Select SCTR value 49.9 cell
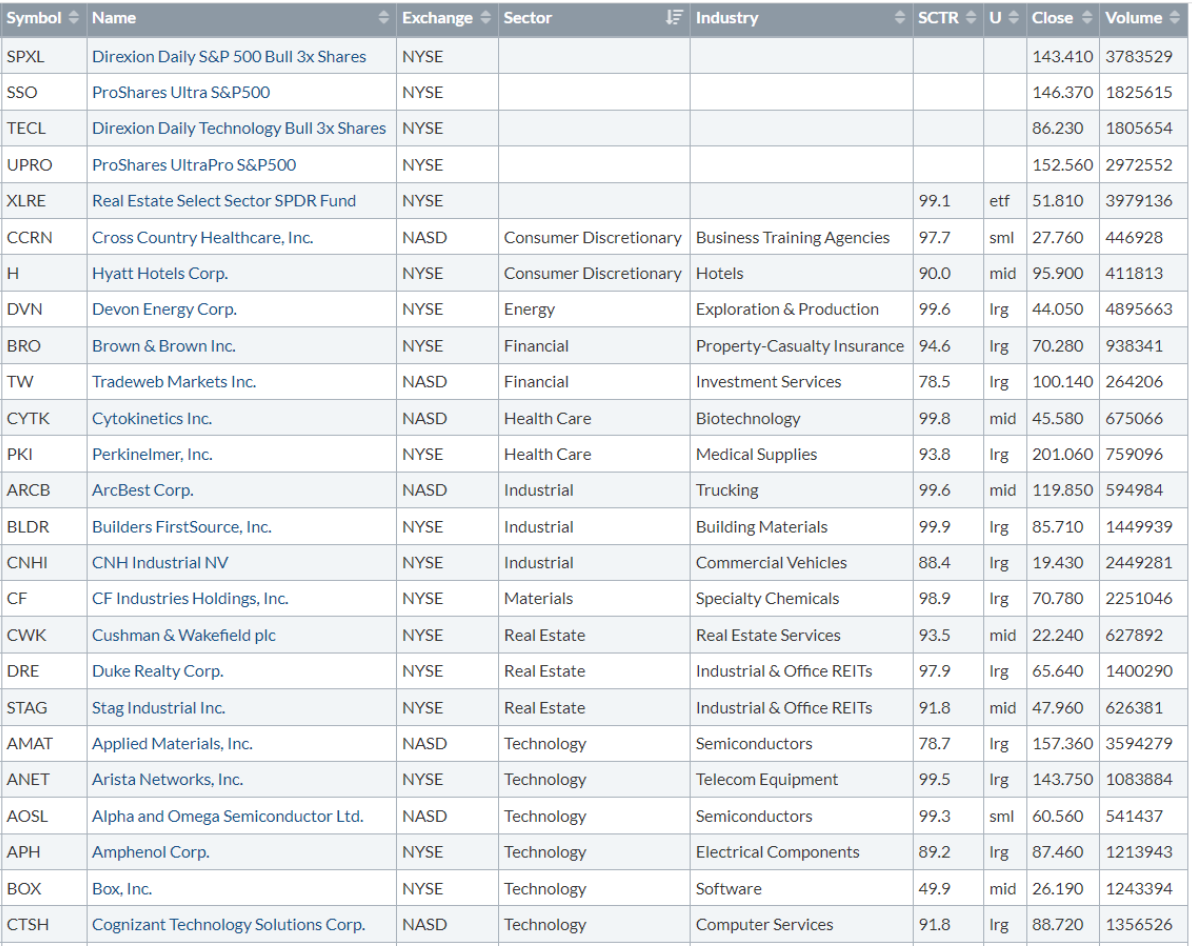The width and height of the screenshot is (1192, 946). click(x=948, y=888)
